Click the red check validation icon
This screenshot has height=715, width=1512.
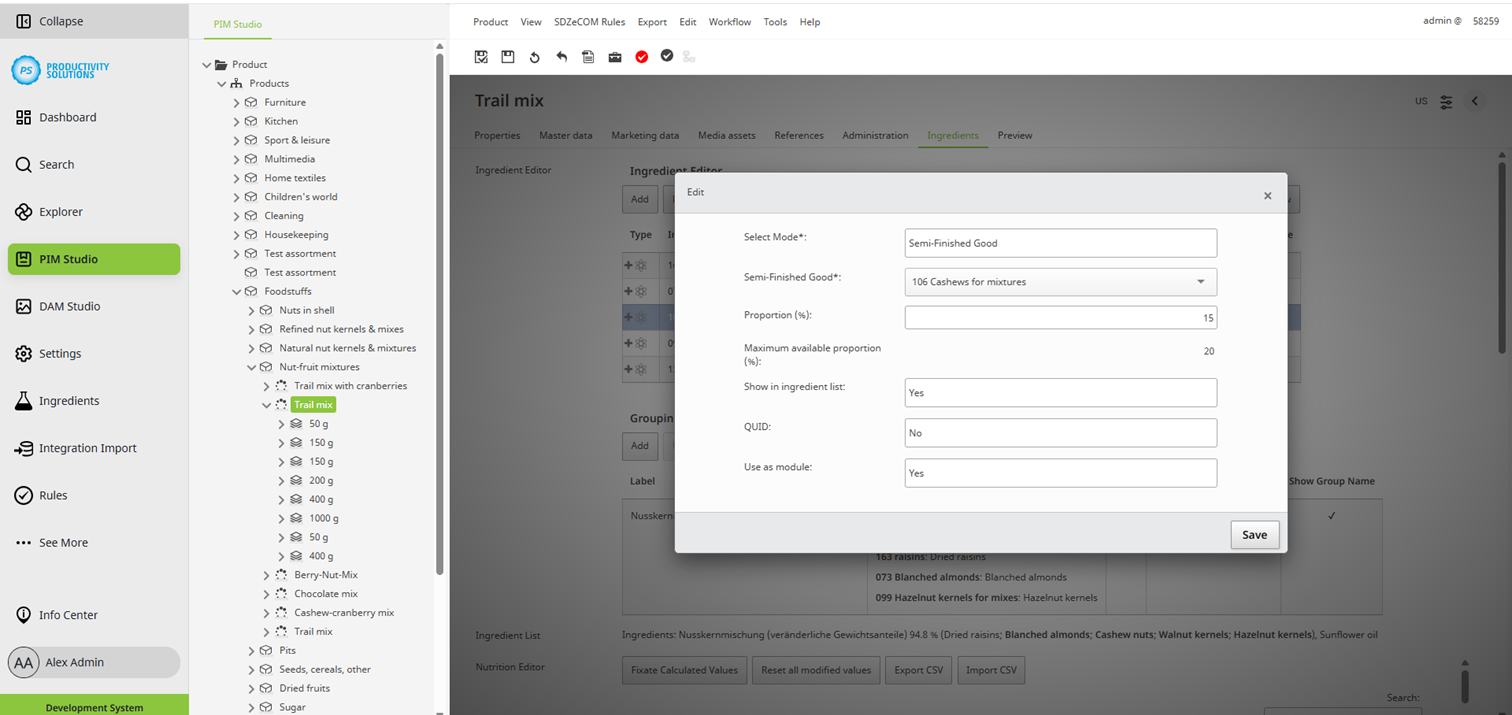pyautogui.click(x=641, y=57)
